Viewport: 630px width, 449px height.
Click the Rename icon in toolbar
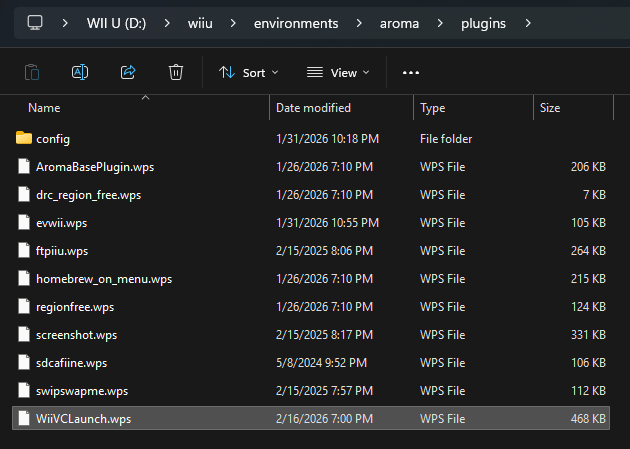[x=80, y=72]
